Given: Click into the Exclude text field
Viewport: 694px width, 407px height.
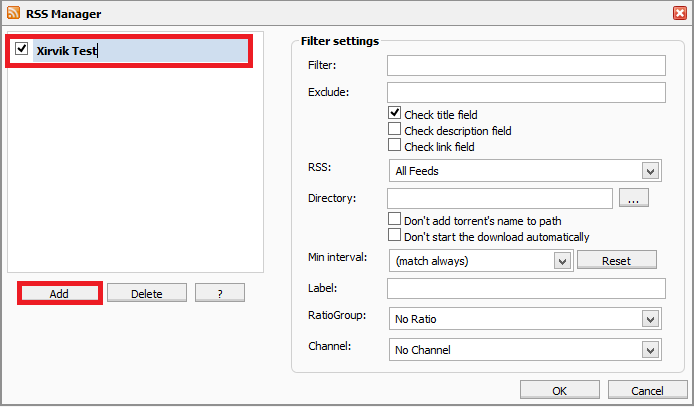Looking at the screenshot, I should coord(526,93).
